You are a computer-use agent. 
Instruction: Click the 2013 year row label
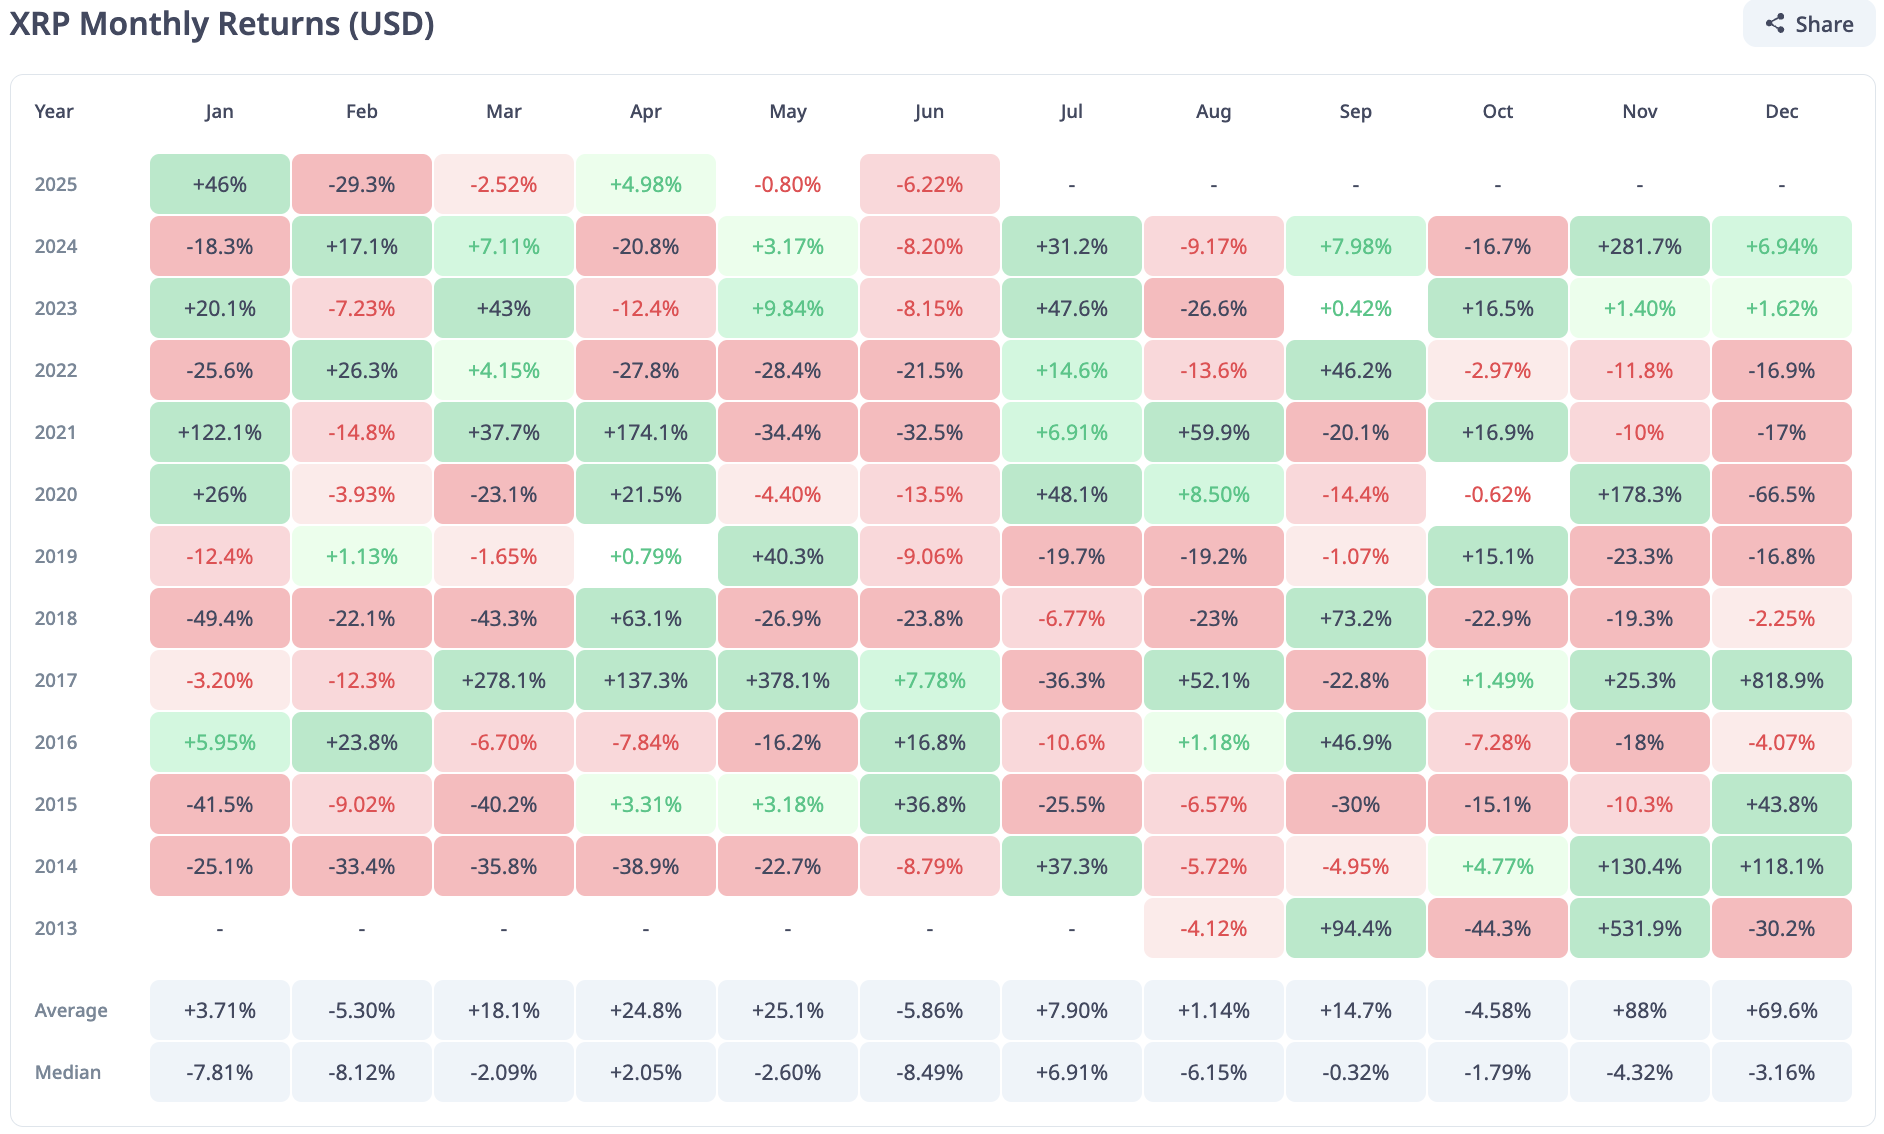56,929
